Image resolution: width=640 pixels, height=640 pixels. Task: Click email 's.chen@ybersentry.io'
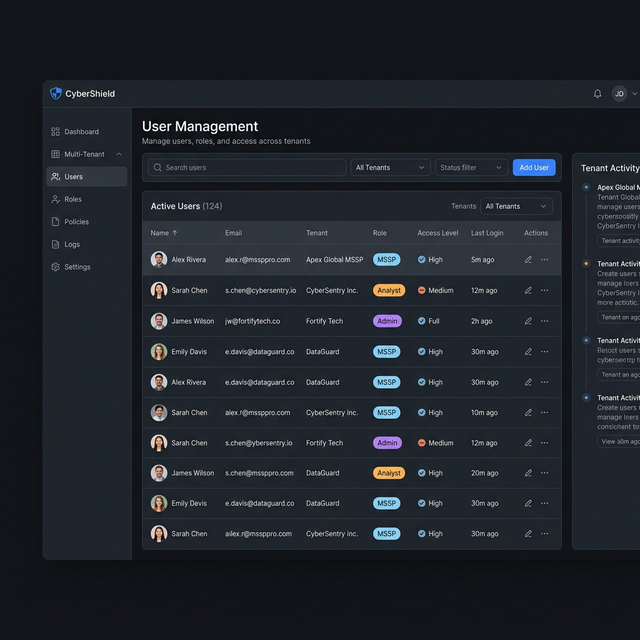[x=258, y=443]
